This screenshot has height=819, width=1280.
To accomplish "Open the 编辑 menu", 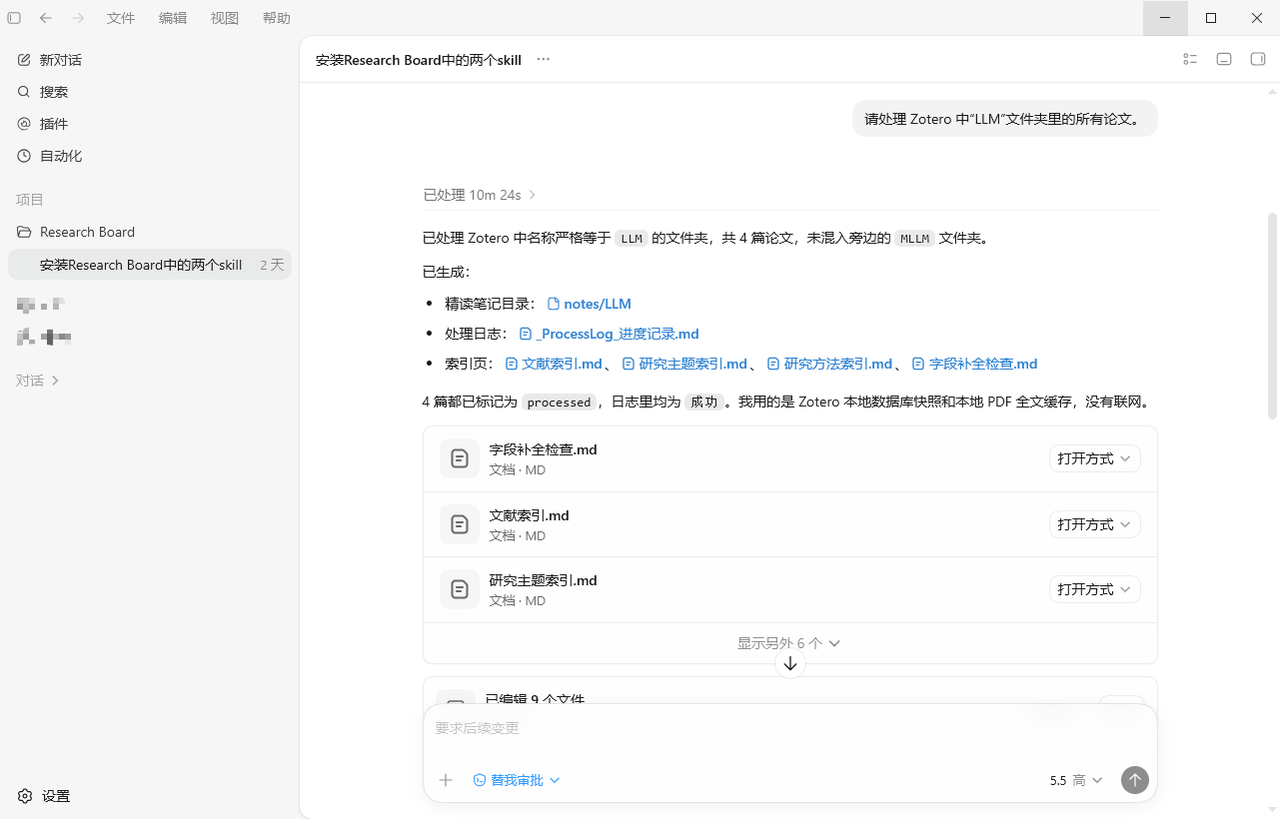I will pos(173,18).
